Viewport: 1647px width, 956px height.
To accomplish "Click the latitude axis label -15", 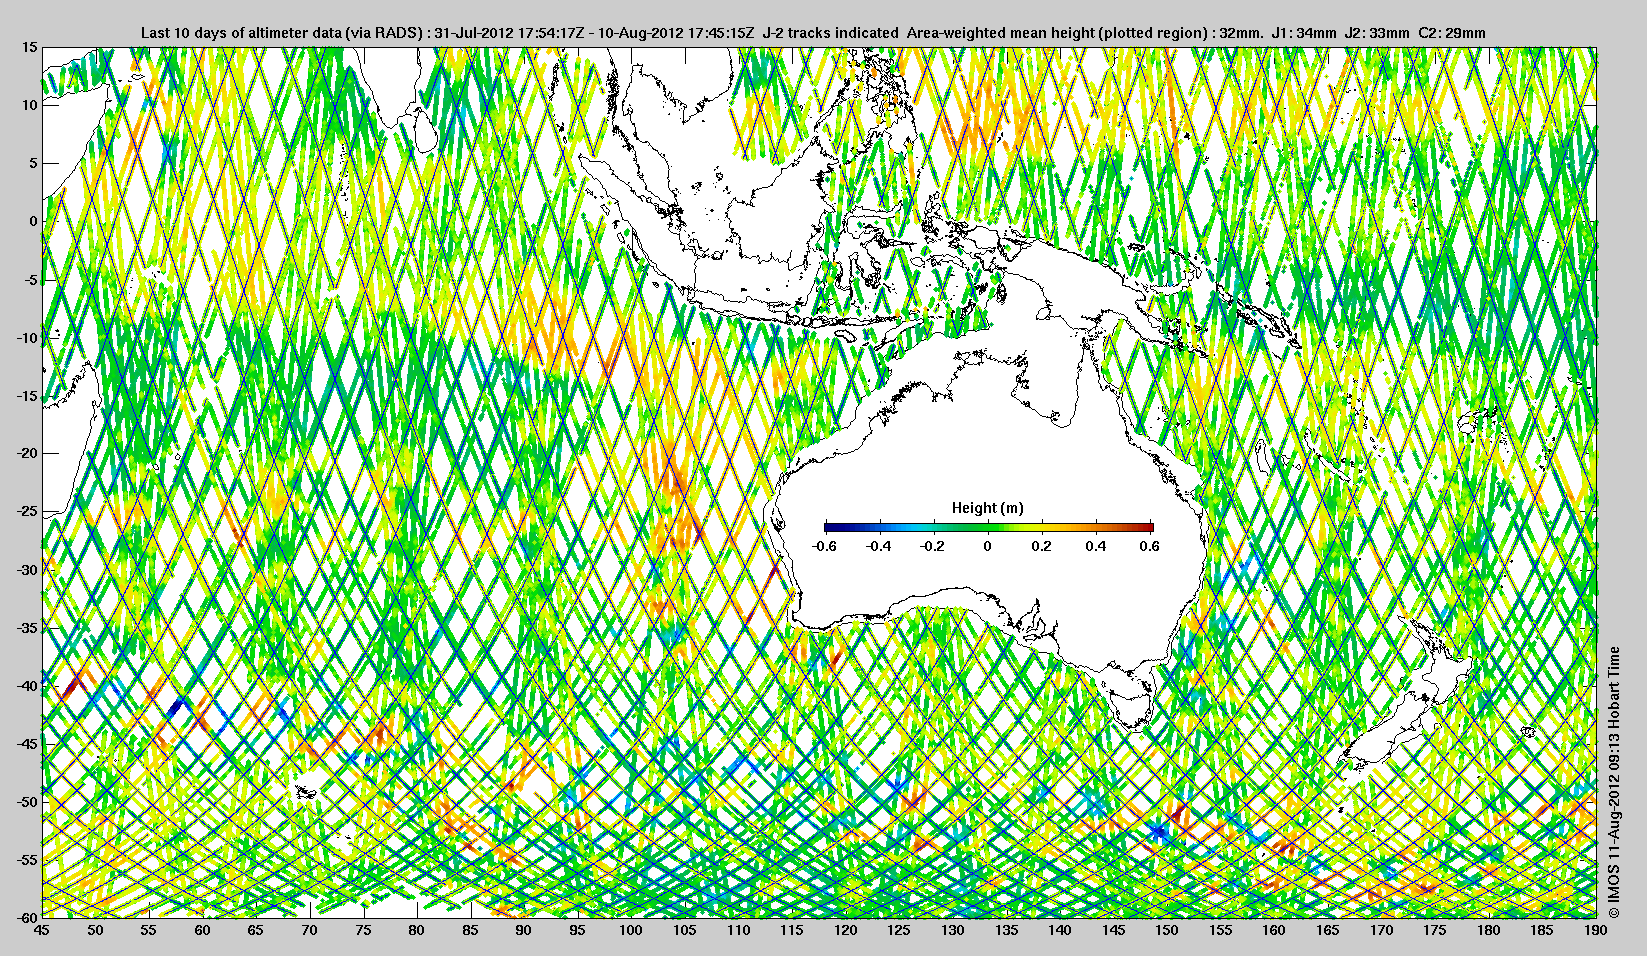I will point(27,396).
